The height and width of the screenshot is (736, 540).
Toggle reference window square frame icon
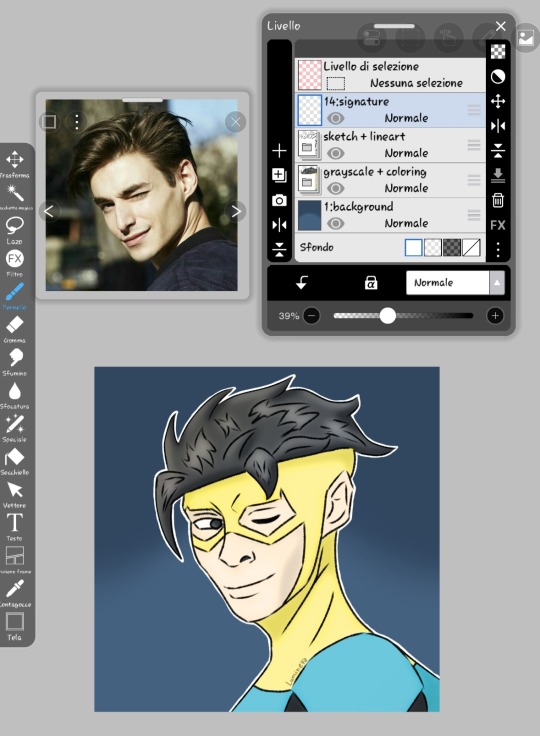[49, 122]
